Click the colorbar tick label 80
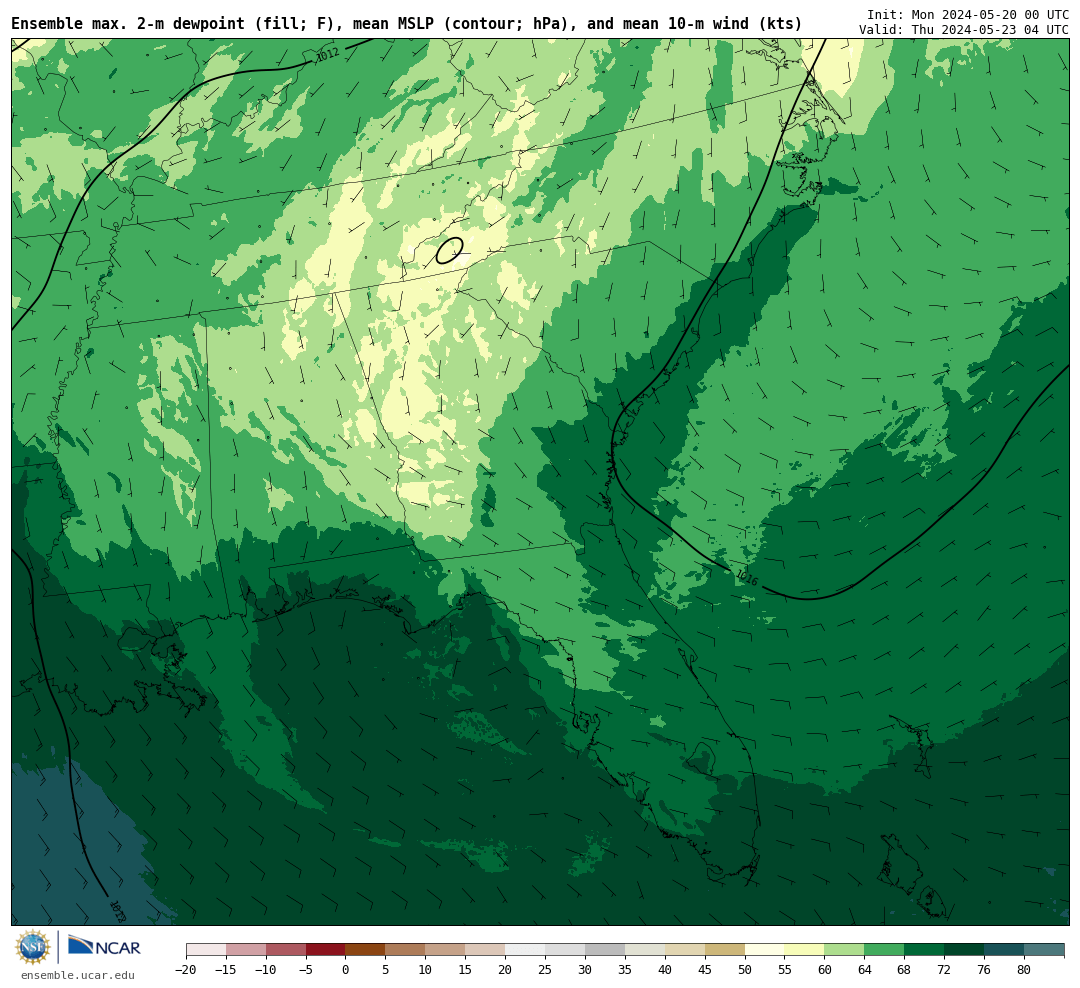 click(x=1024, y=969)
